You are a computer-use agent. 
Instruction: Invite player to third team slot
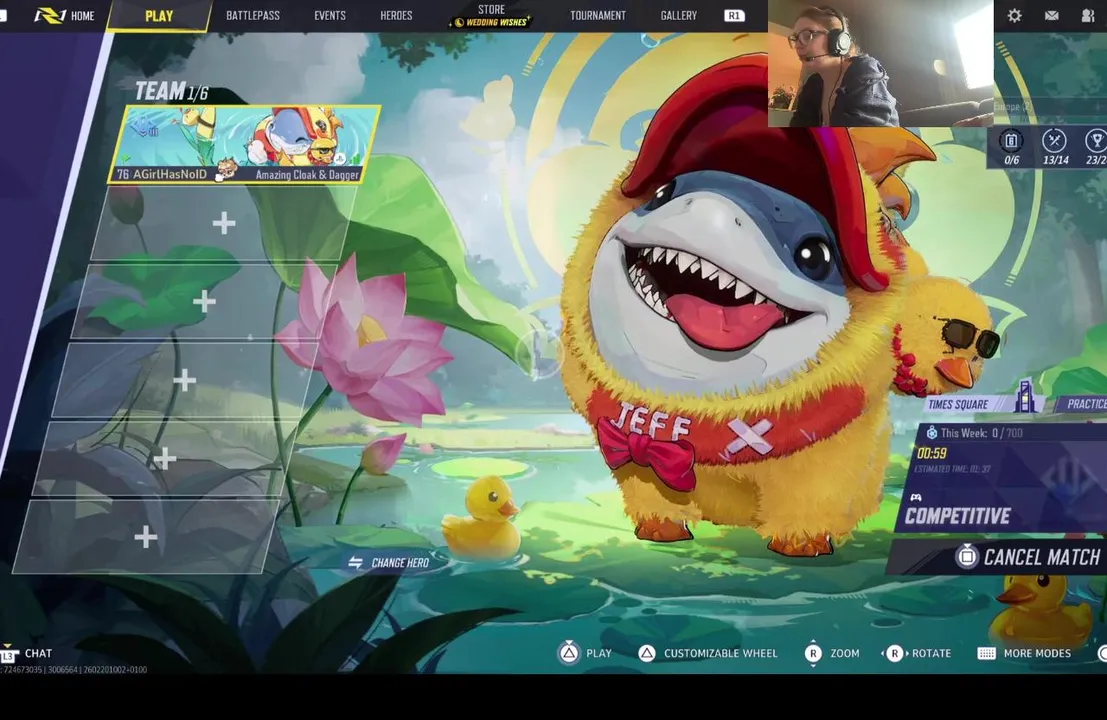[204, 302]
